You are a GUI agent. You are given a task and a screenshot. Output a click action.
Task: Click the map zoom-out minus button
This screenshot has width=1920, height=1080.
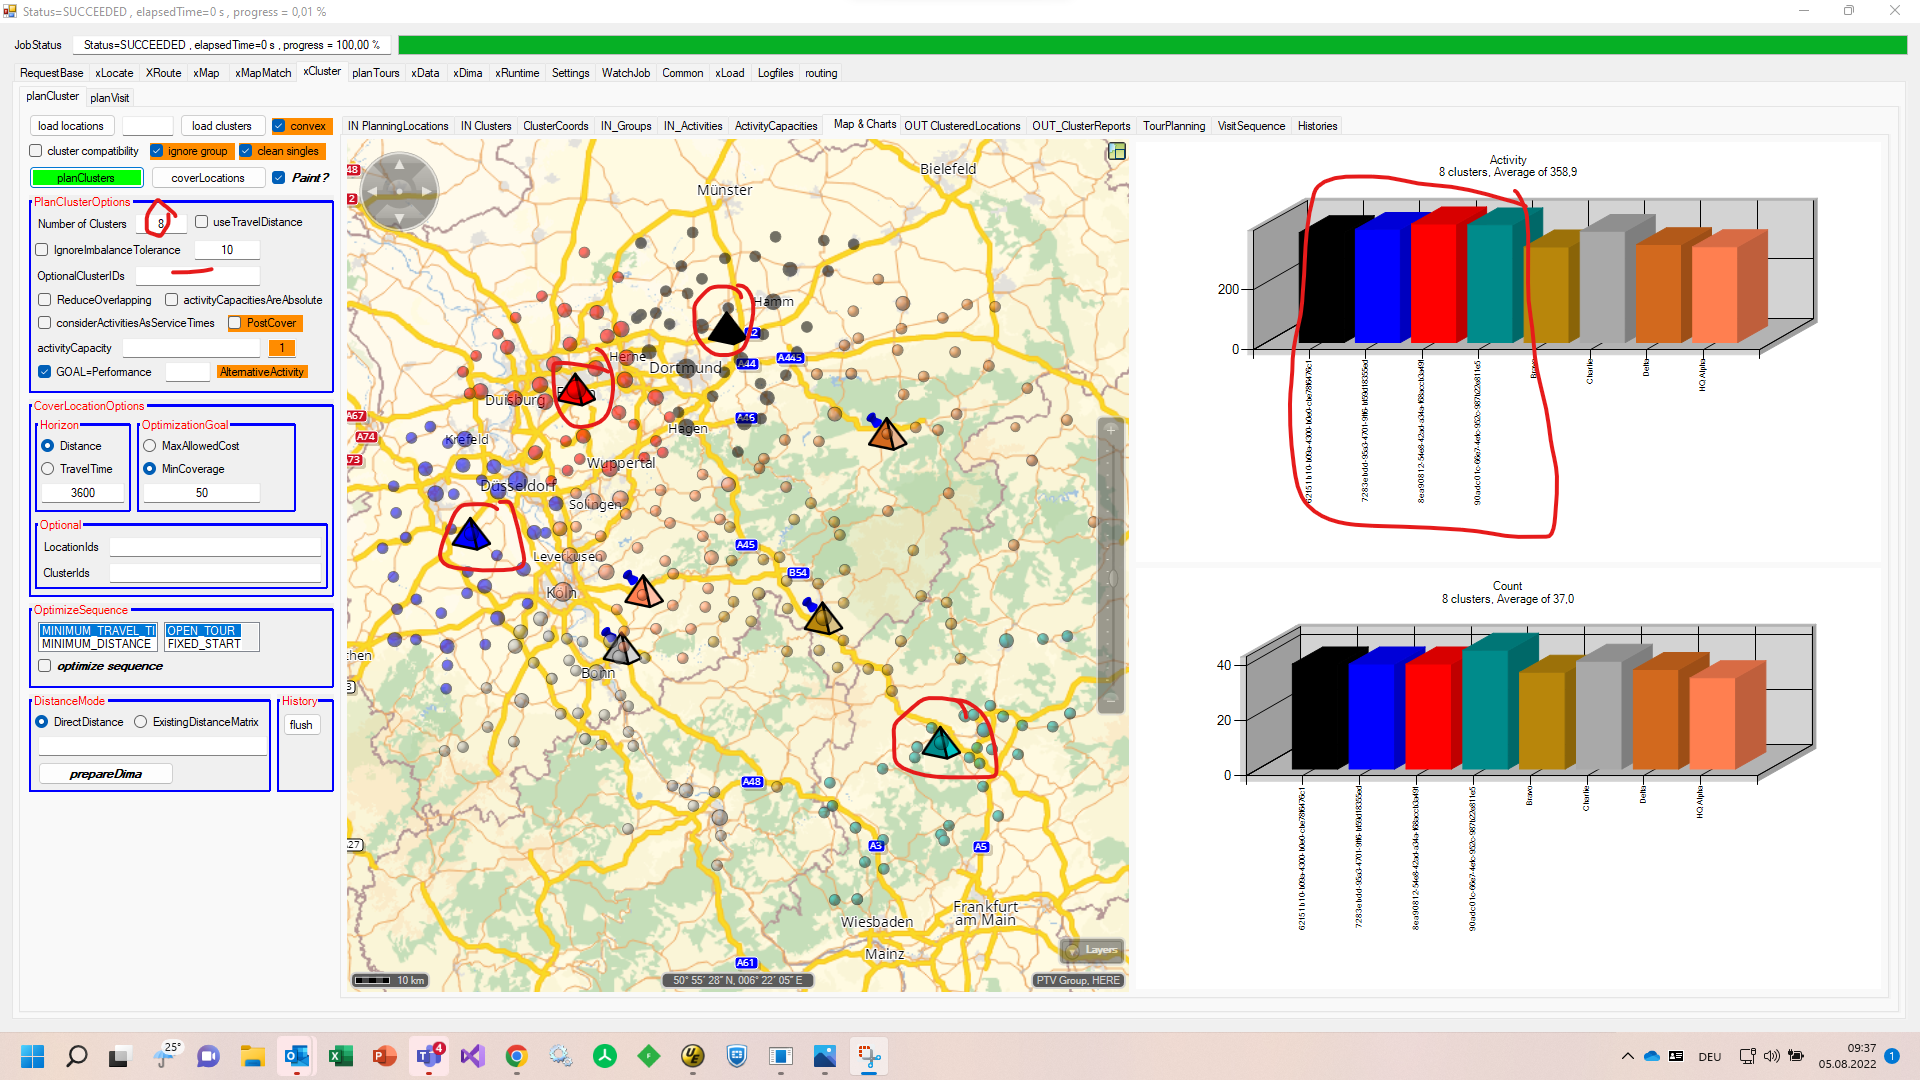1110,701
